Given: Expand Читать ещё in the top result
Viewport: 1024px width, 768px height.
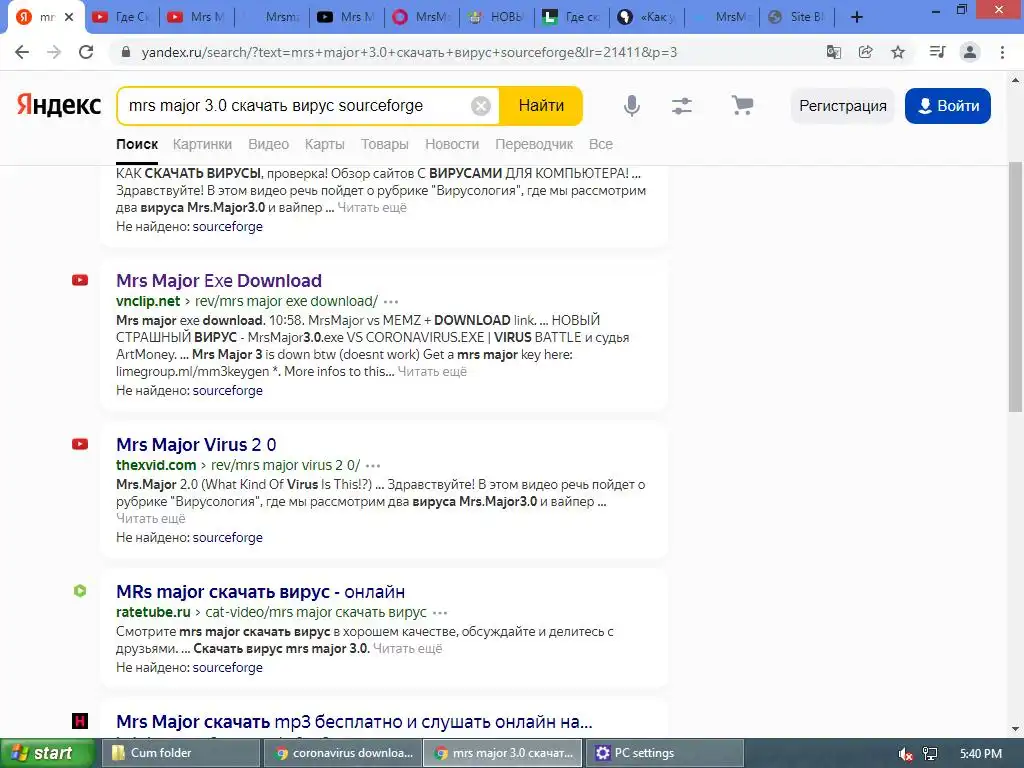Looking at the screenshot, I should [x=372, y=208].
